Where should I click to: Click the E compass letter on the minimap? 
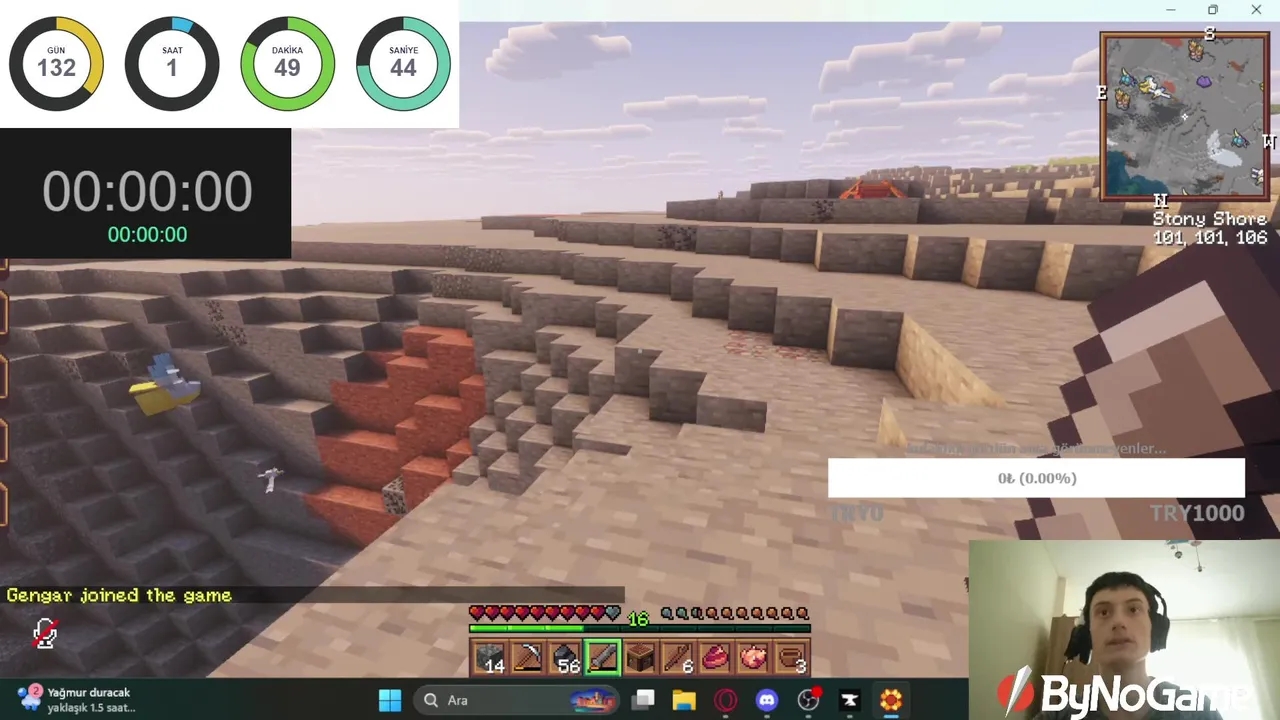pyautogui.click(x=1102, y=93)
